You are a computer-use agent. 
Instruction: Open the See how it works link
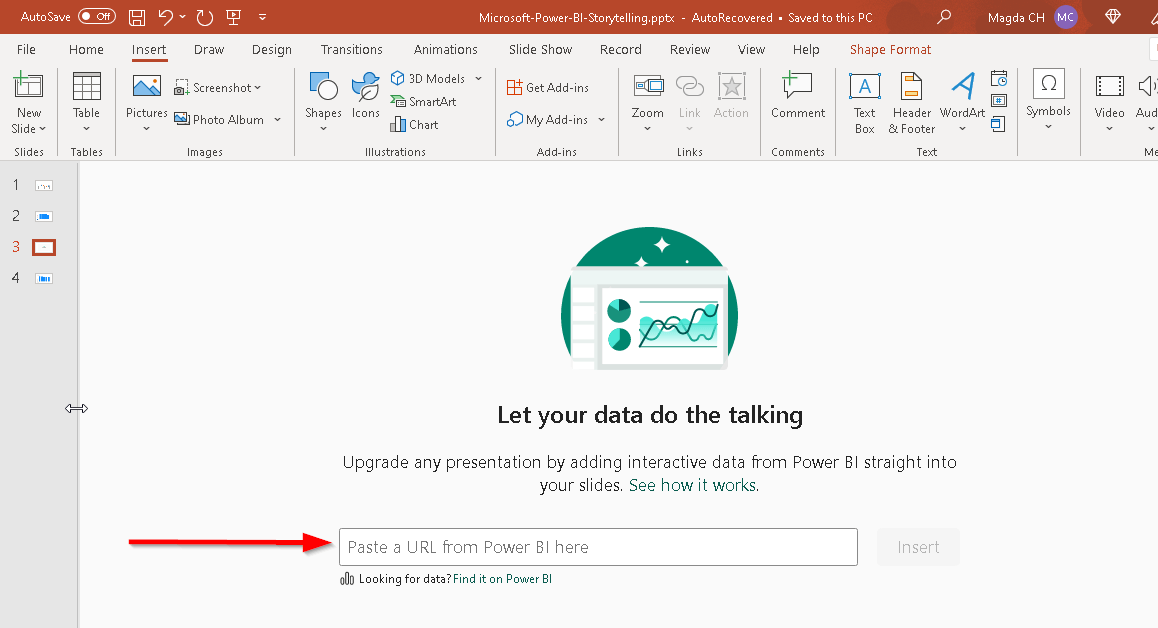click(693, 485)
